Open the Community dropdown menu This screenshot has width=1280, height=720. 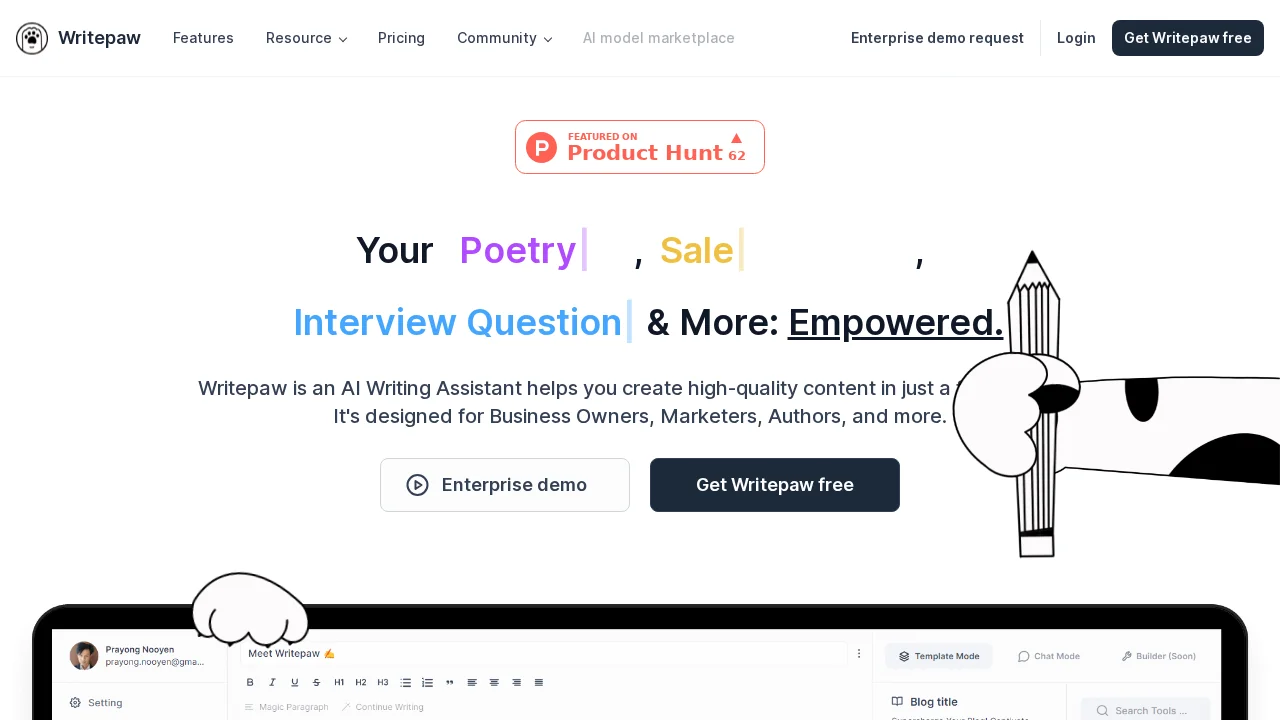(x=504, y=38)
